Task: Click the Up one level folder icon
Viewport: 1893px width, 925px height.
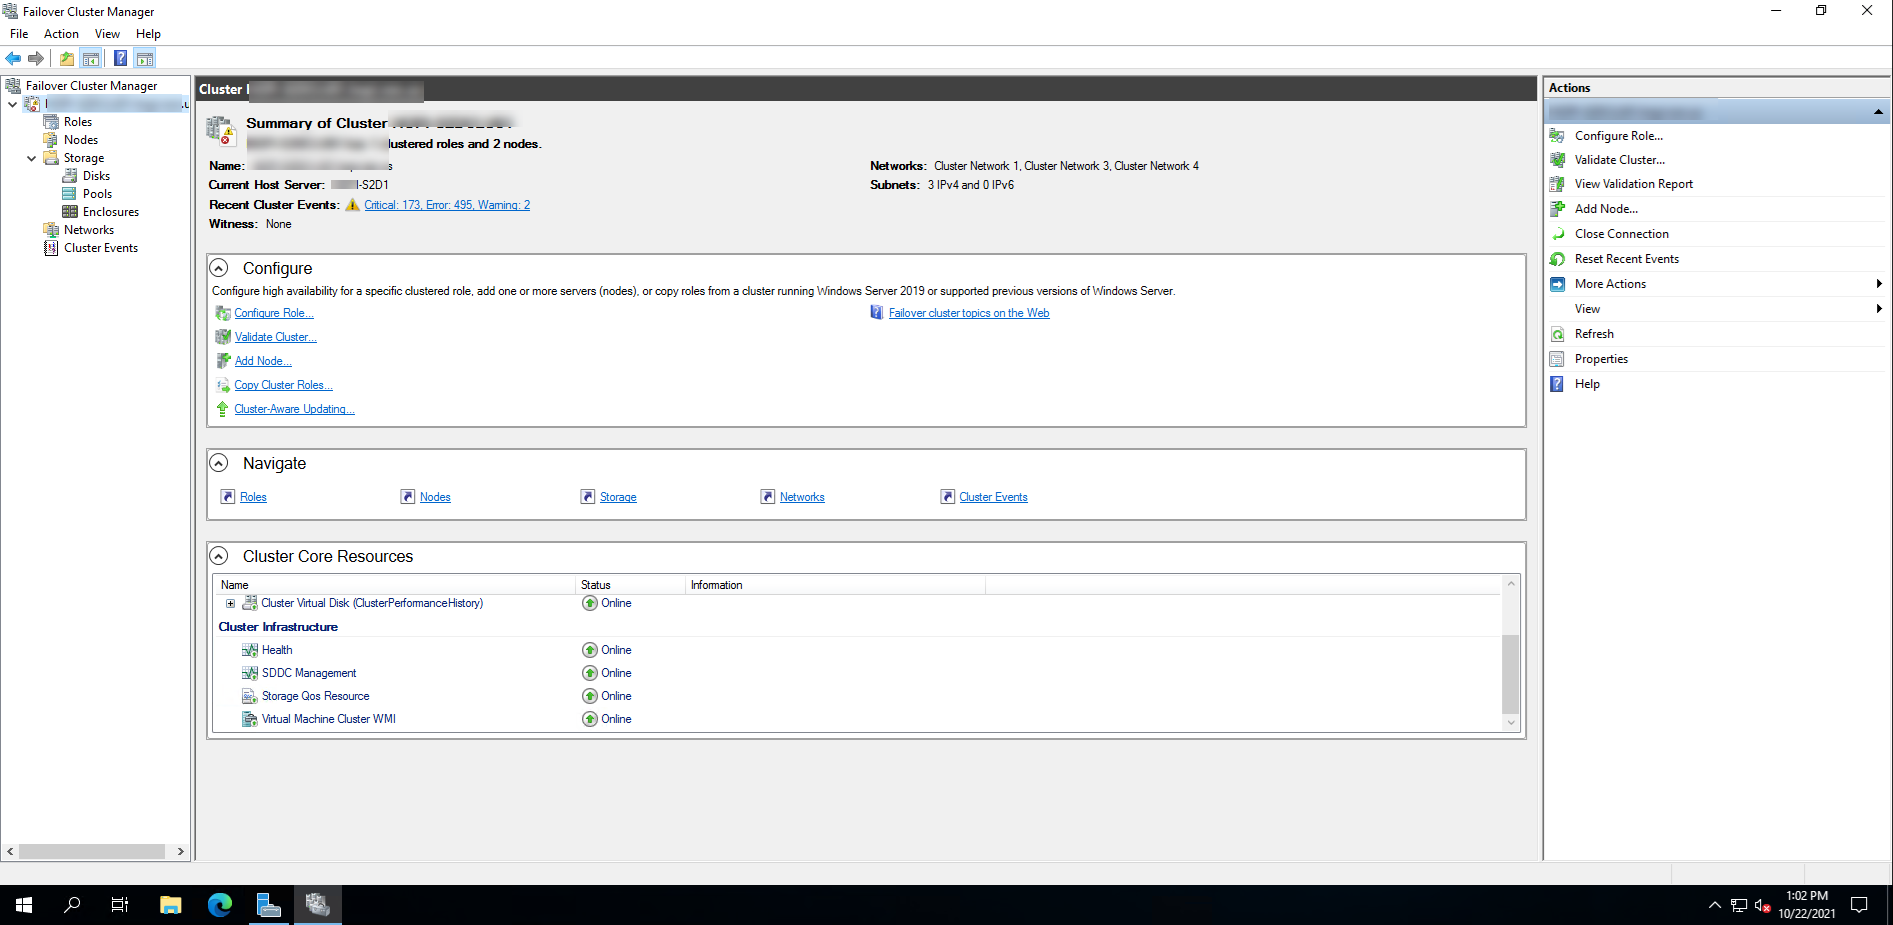Action: click(67, 58)
